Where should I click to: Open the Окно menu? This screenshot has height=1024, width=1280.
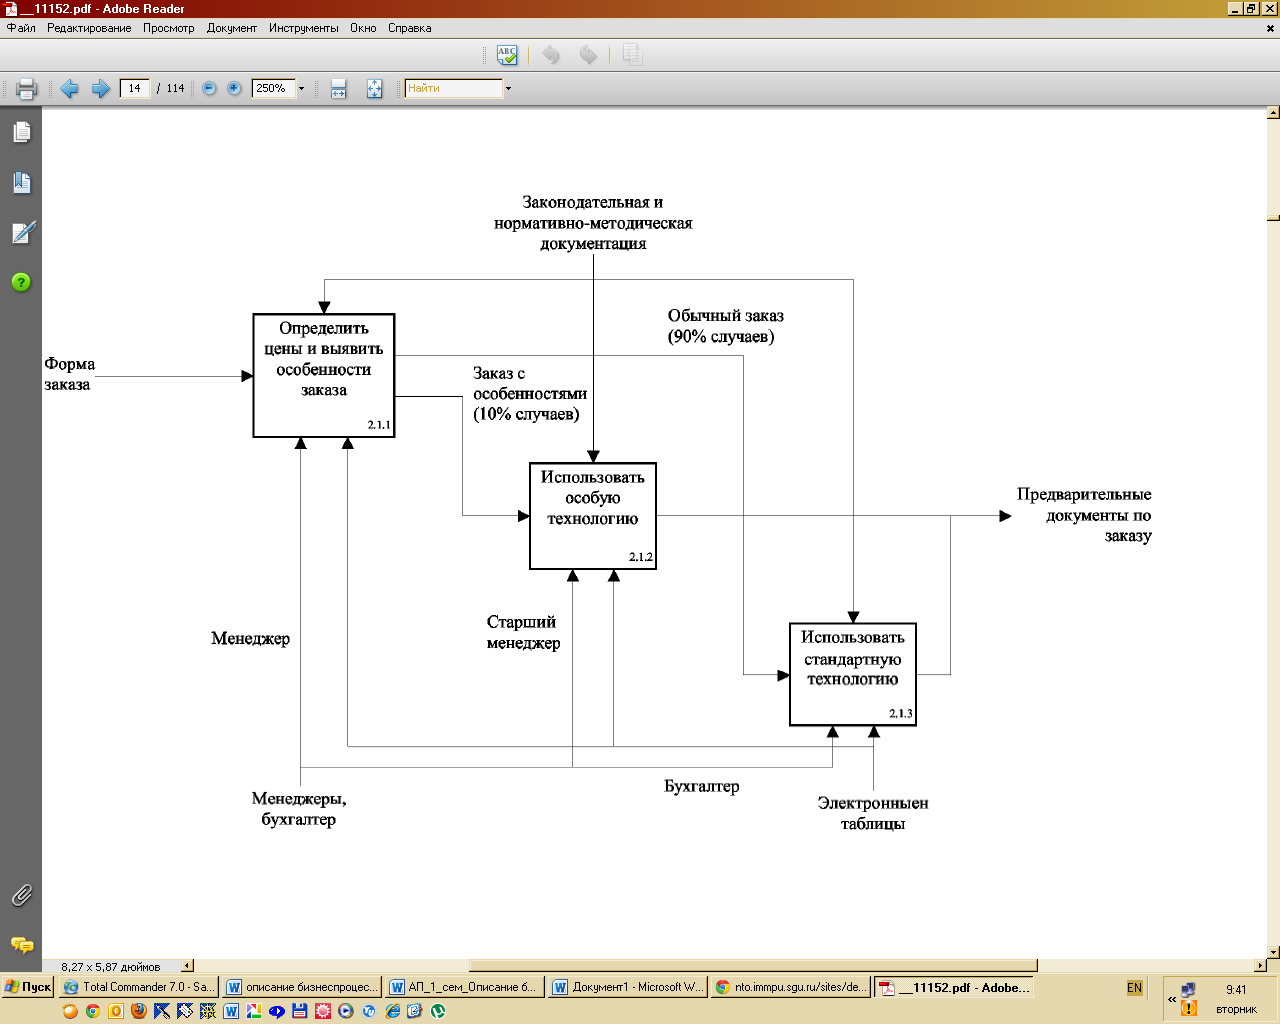point(363,28)
